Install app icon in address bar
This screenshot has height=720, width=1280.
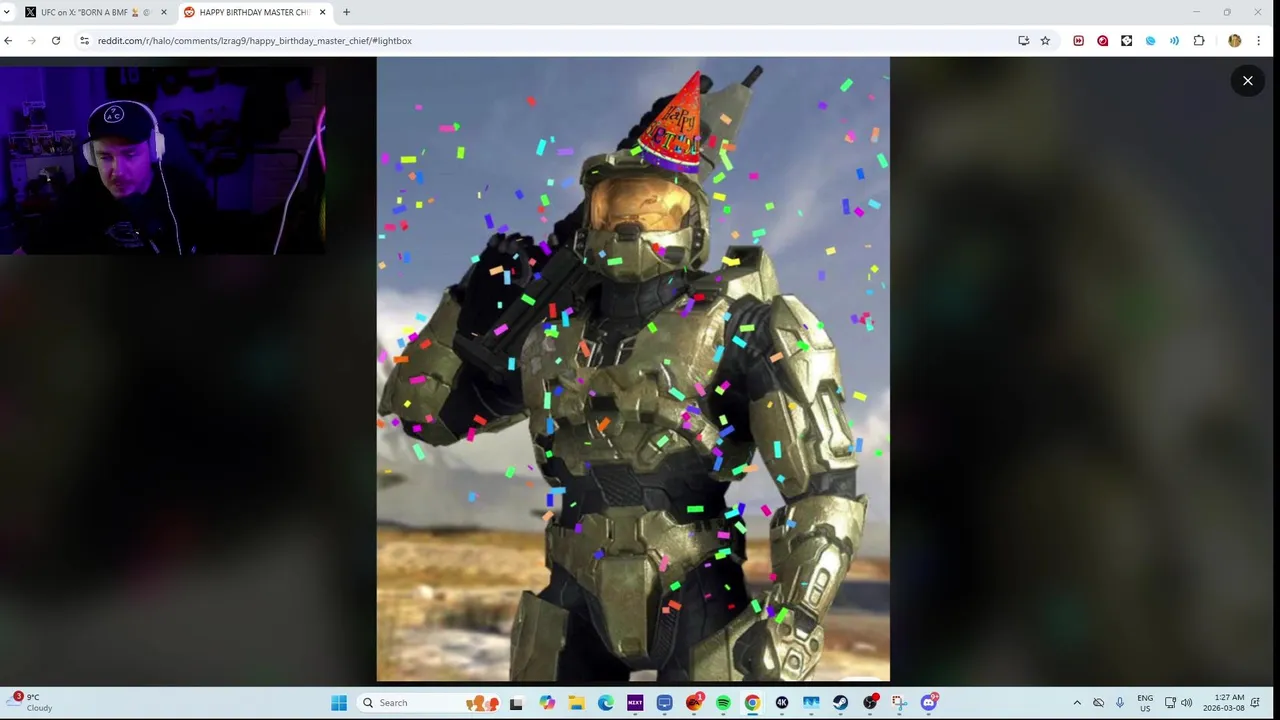(1023, 41)
